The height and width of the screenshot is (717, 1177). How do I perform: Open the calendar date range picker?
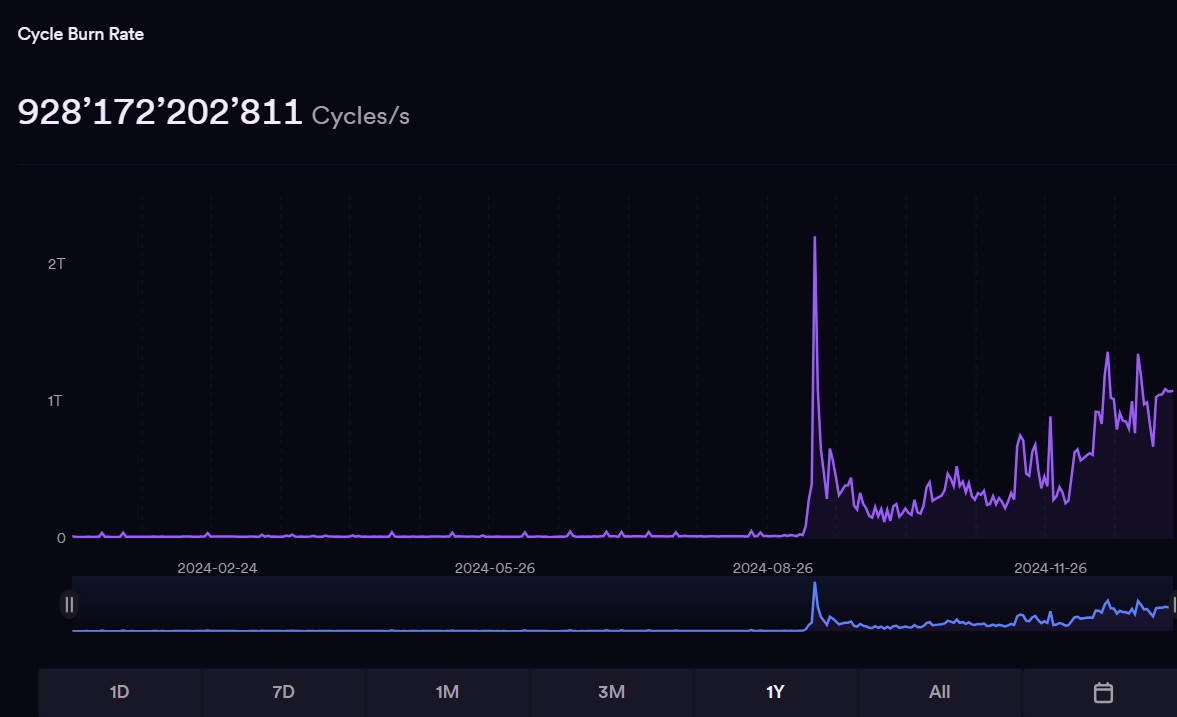pos(1103,692)
